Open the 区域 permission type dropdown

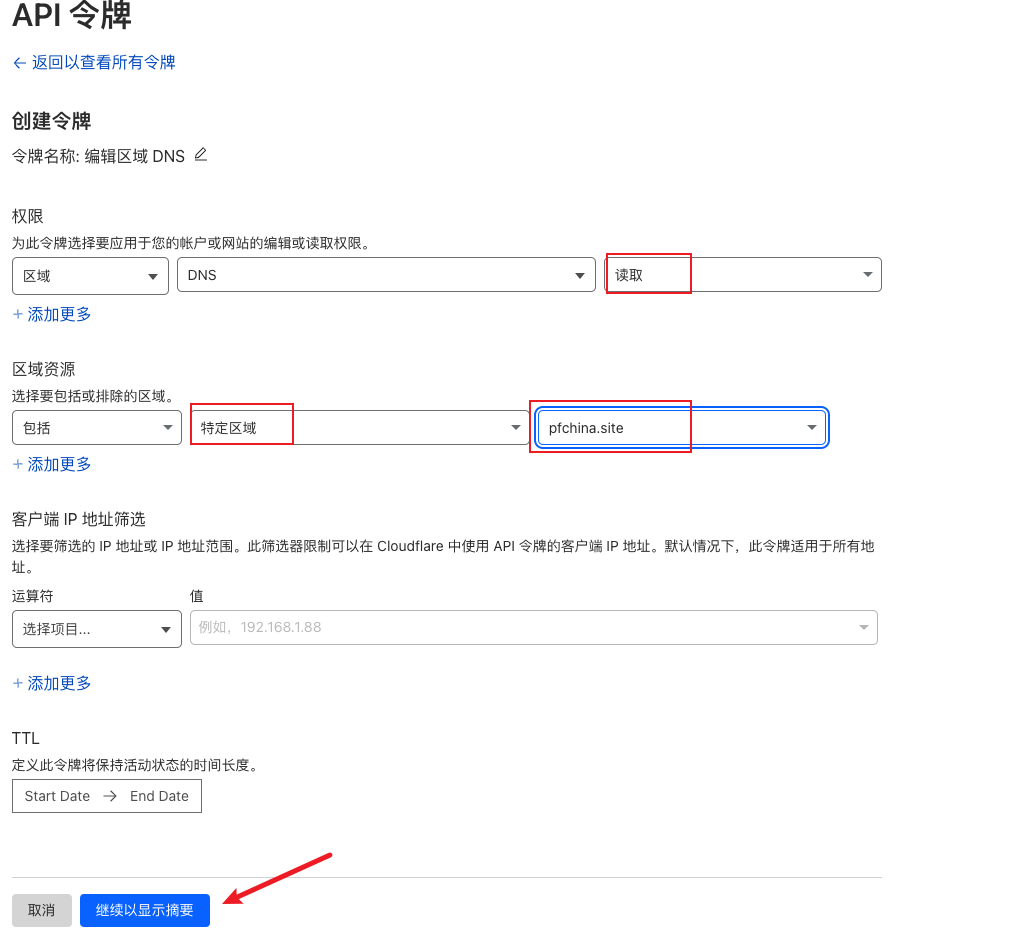click(x=90, y=276)
